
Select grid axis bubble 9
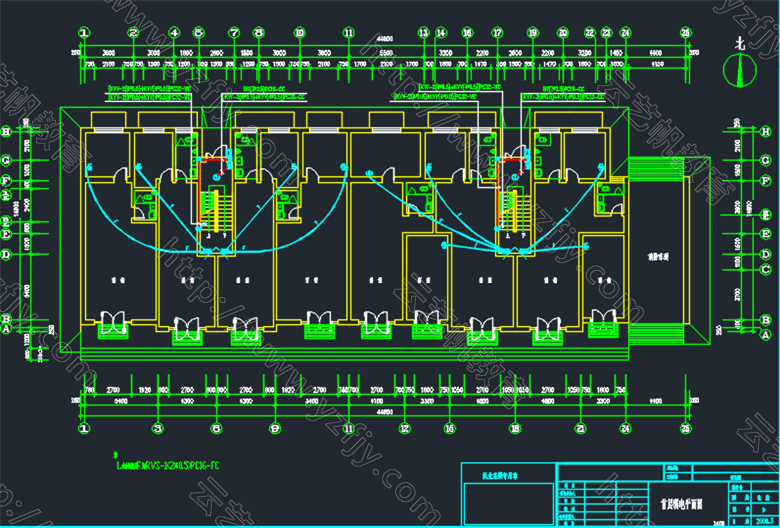coord(275,428)
